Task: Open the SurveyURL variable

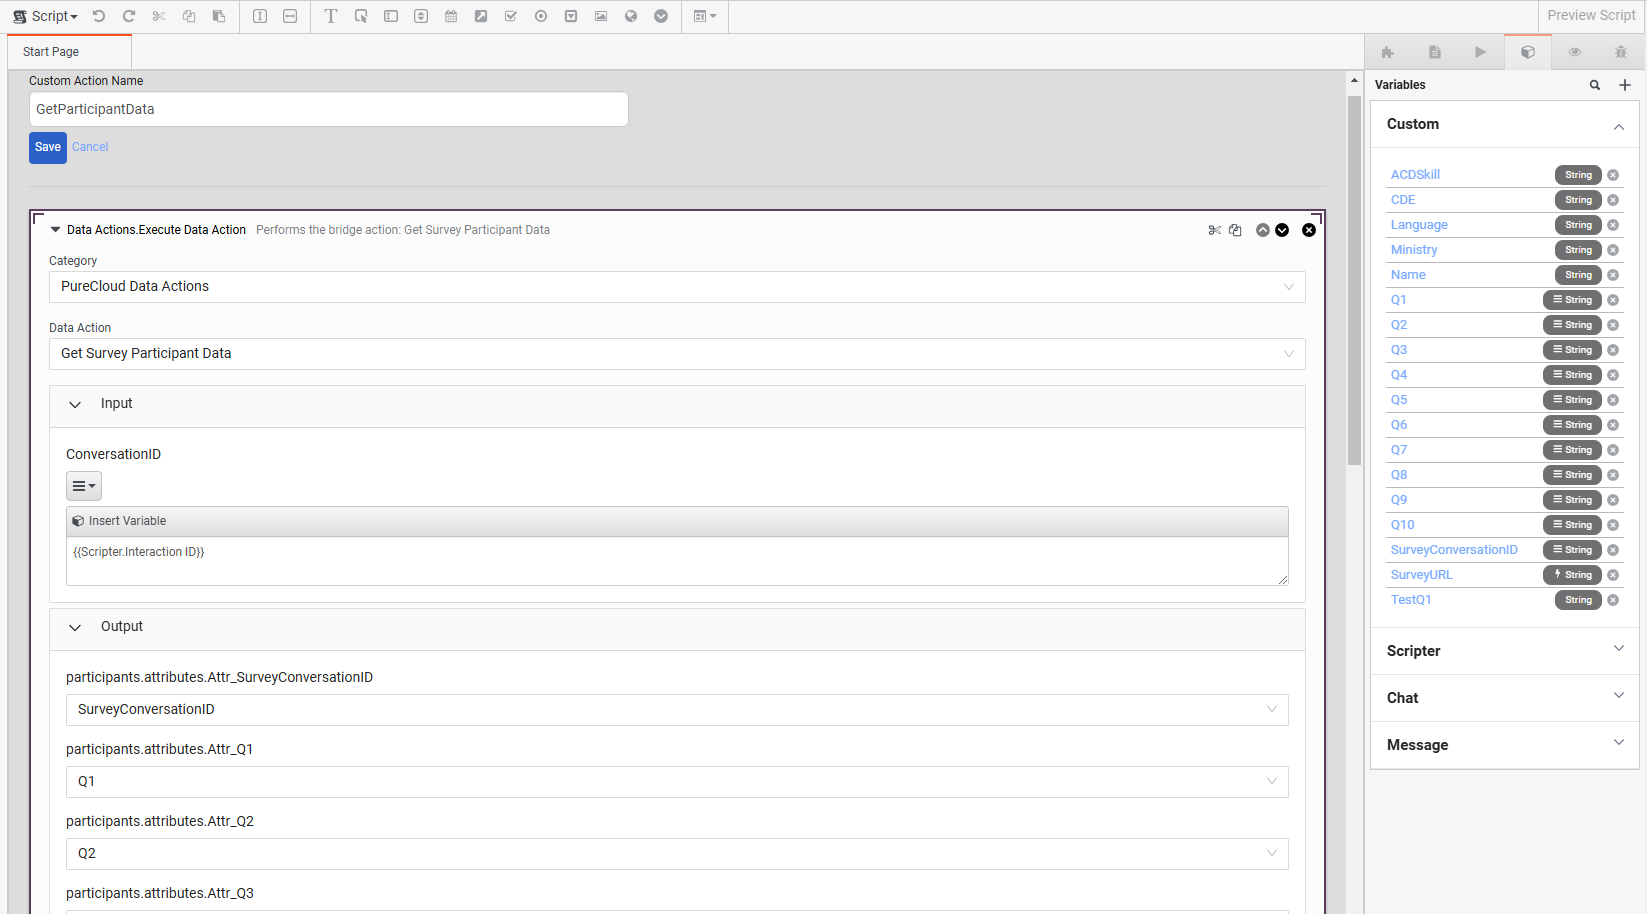Action: [1421, 575]
